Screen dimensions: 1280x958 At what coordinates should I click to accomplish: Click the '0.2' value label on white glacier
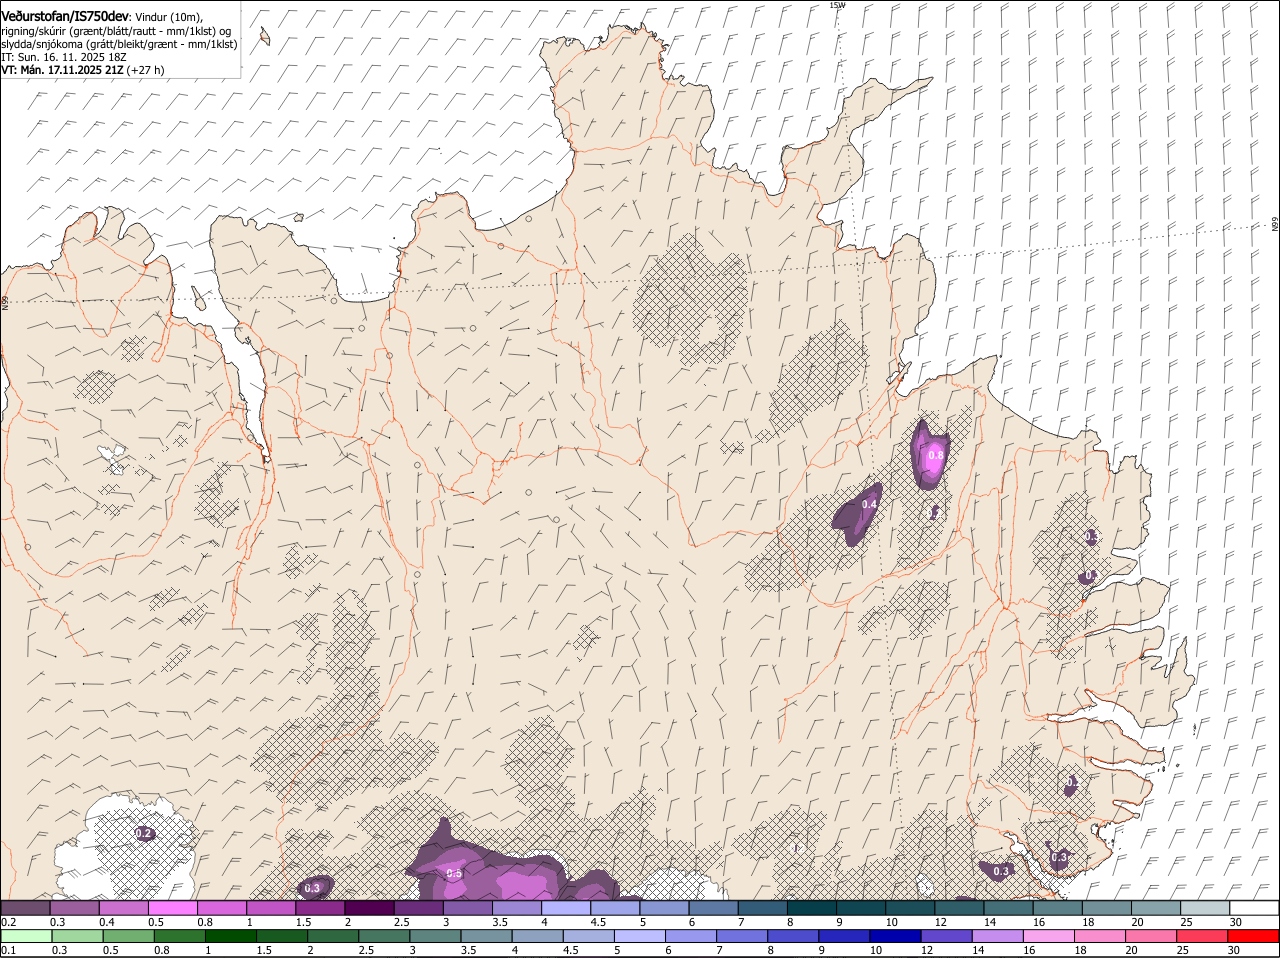pyautogui.click(x=143, y=833)
